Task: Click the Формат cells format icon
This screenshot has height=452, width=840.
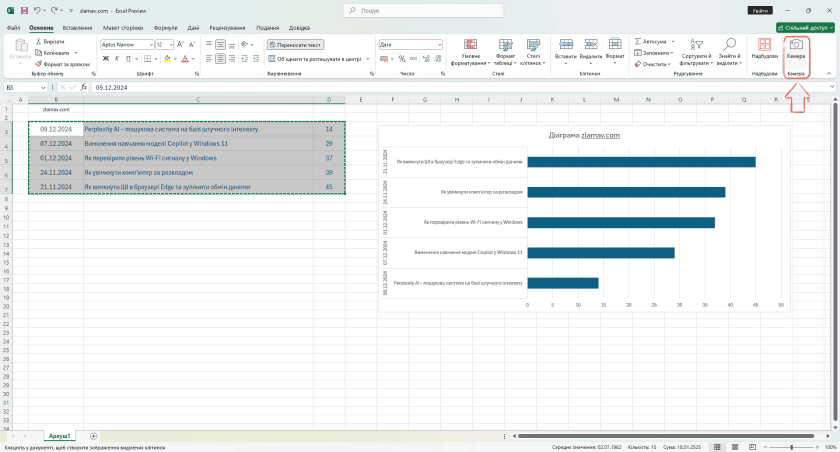Action: (615, 44)
